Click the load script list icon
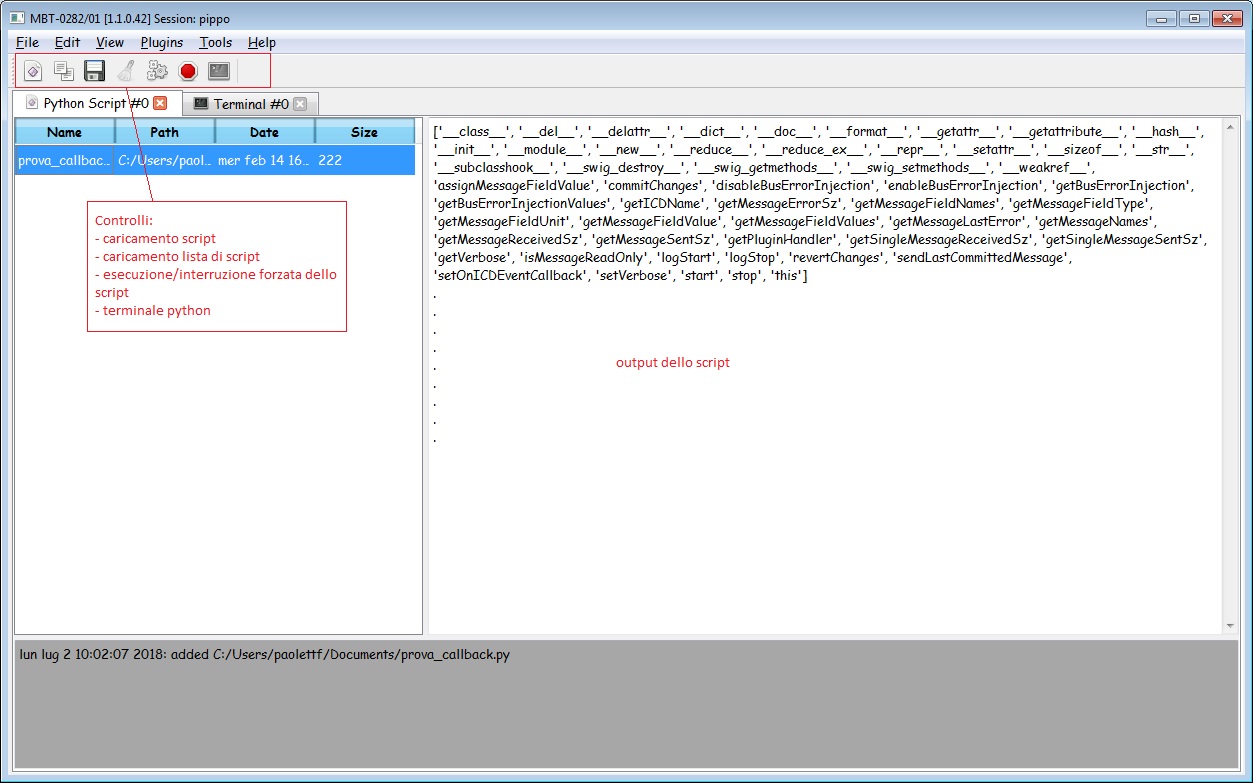Viewport: 1253px width, 783px height. click(x=64, y=71)
